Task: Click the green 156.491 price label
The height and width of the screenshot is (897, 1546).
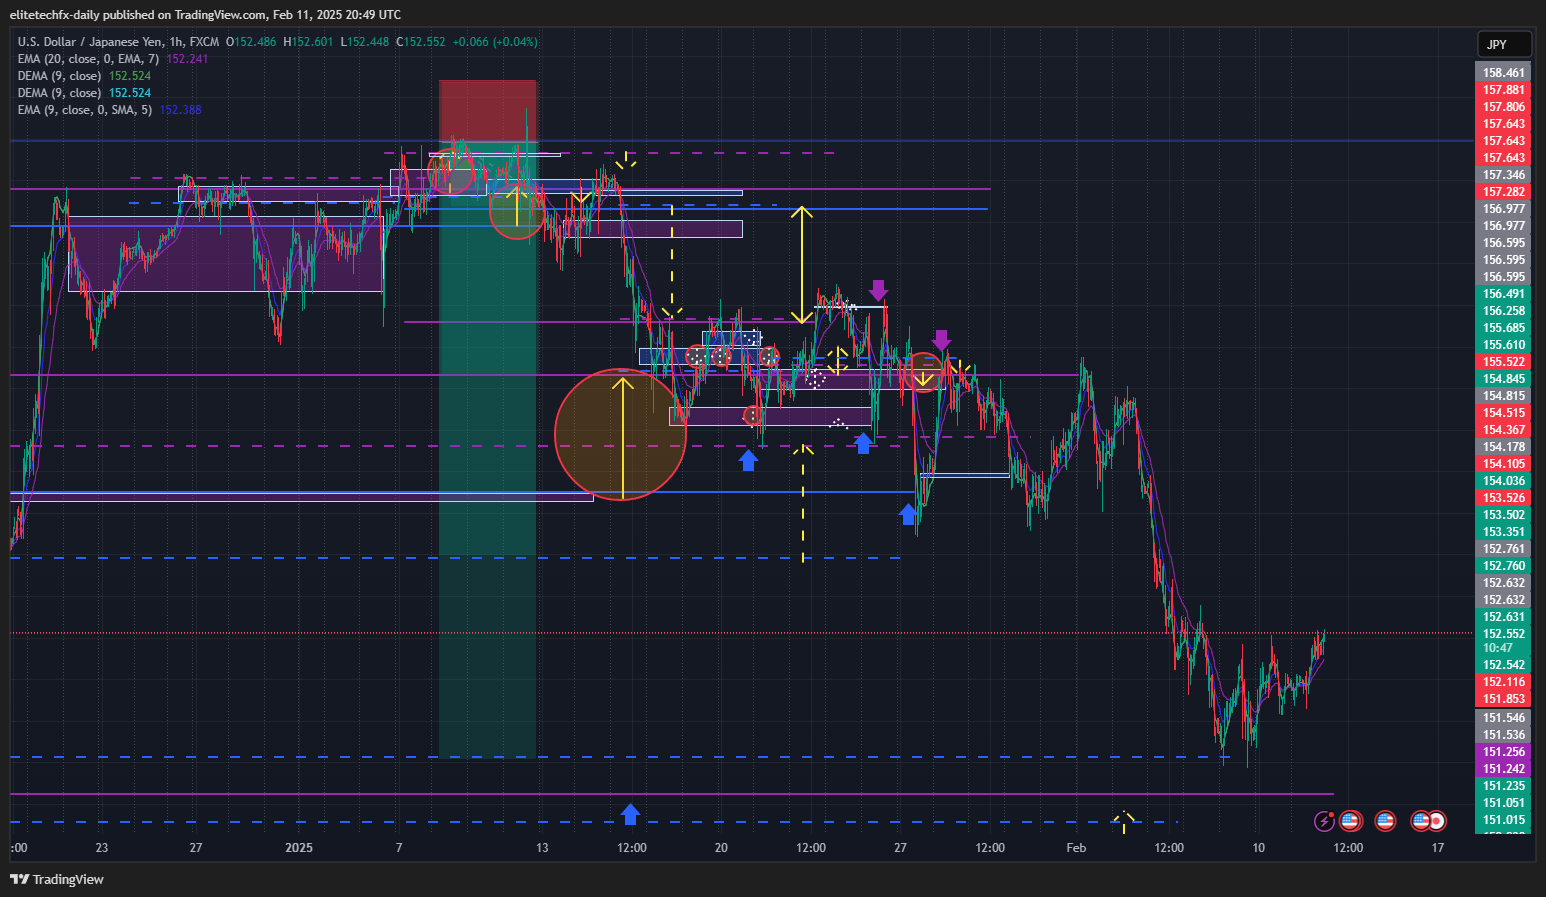Action: (x=1503, y=294)
